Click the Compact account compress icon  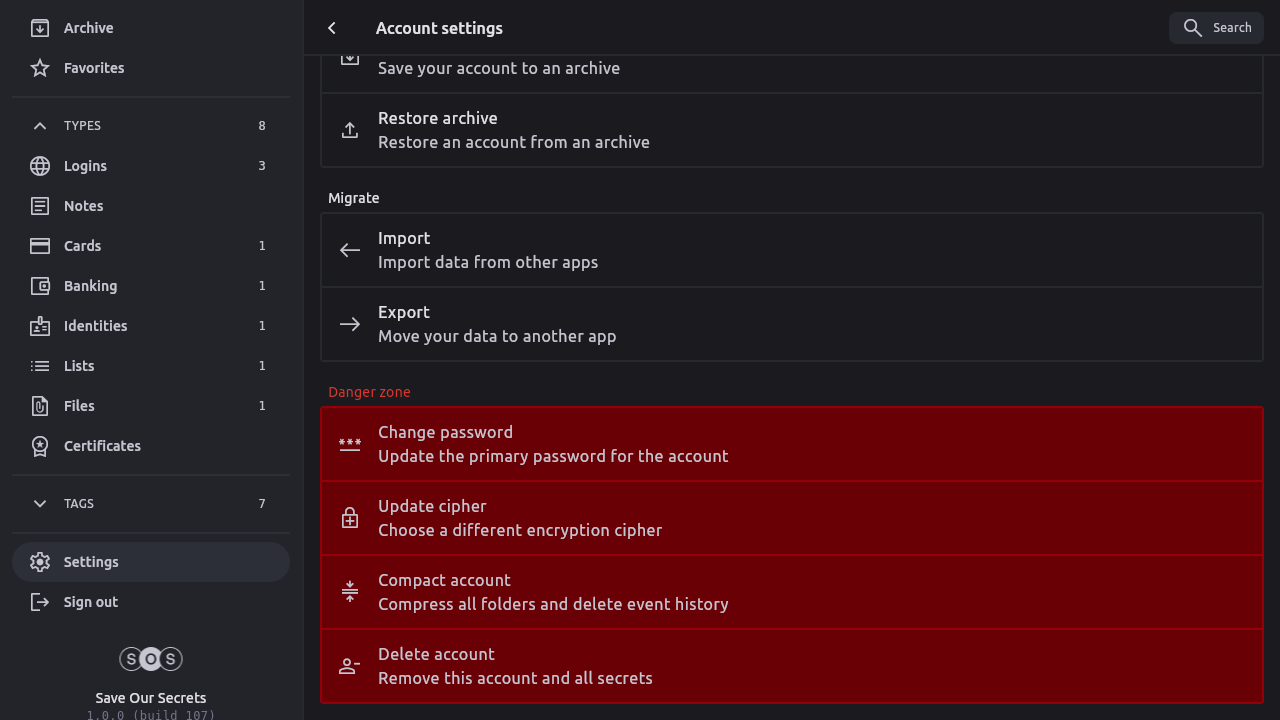tap(350, 592)
